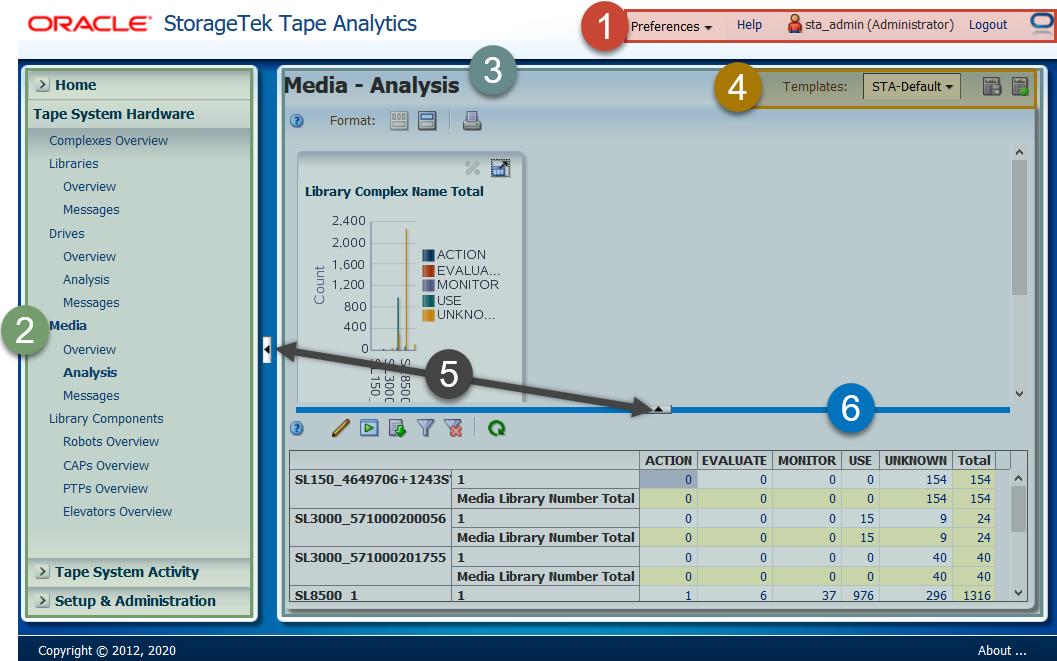This screenshot has width=1057, height=661.
Task: Click the sta_admin (Administrator) user name
Action: 879,25
